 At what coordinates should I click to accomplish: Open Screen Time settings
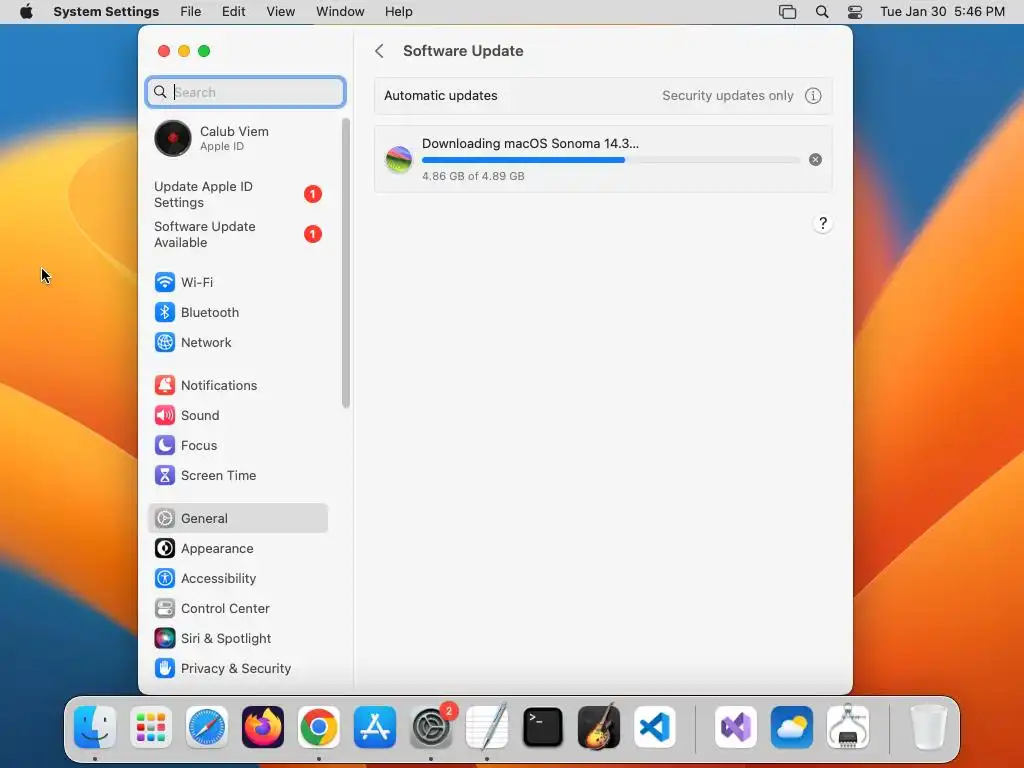(x=238, y=475)
